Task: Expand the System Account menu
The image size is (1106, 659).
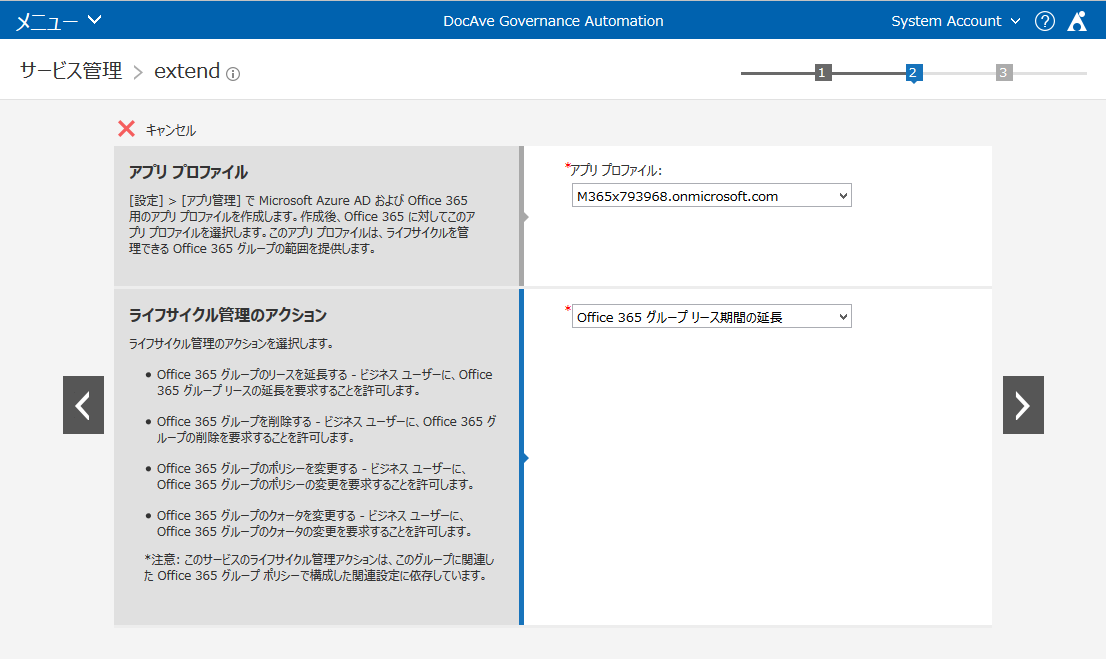Action: coord(956,21)
